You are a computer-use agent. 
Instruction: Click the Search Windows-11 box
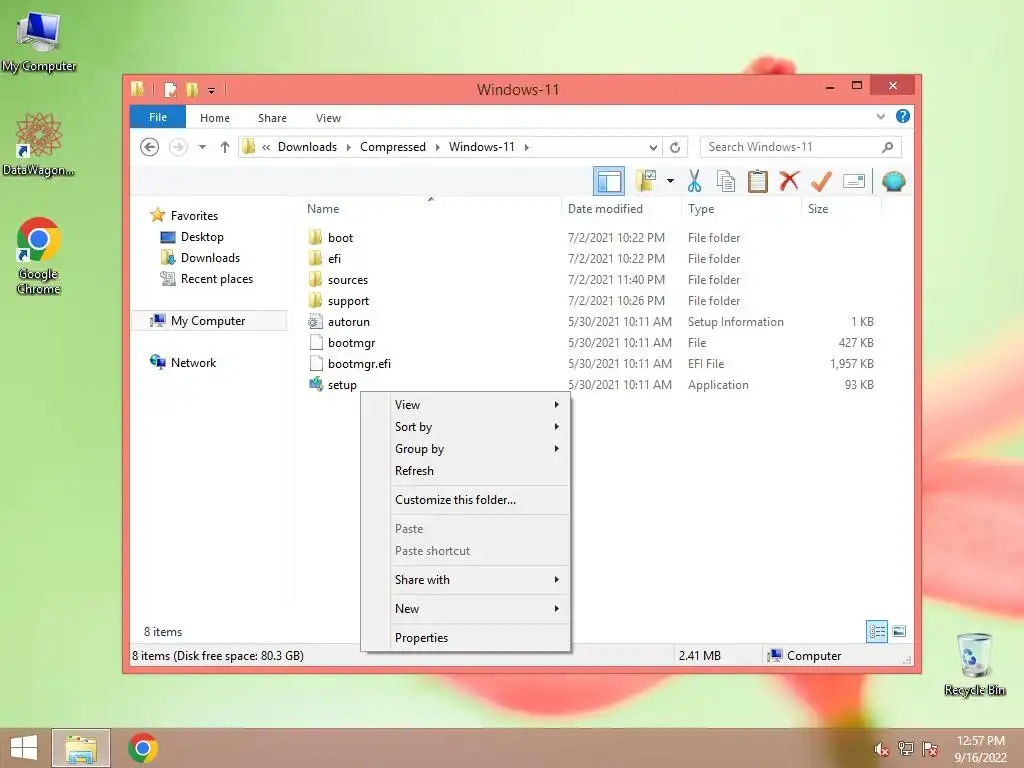[800, 147]
